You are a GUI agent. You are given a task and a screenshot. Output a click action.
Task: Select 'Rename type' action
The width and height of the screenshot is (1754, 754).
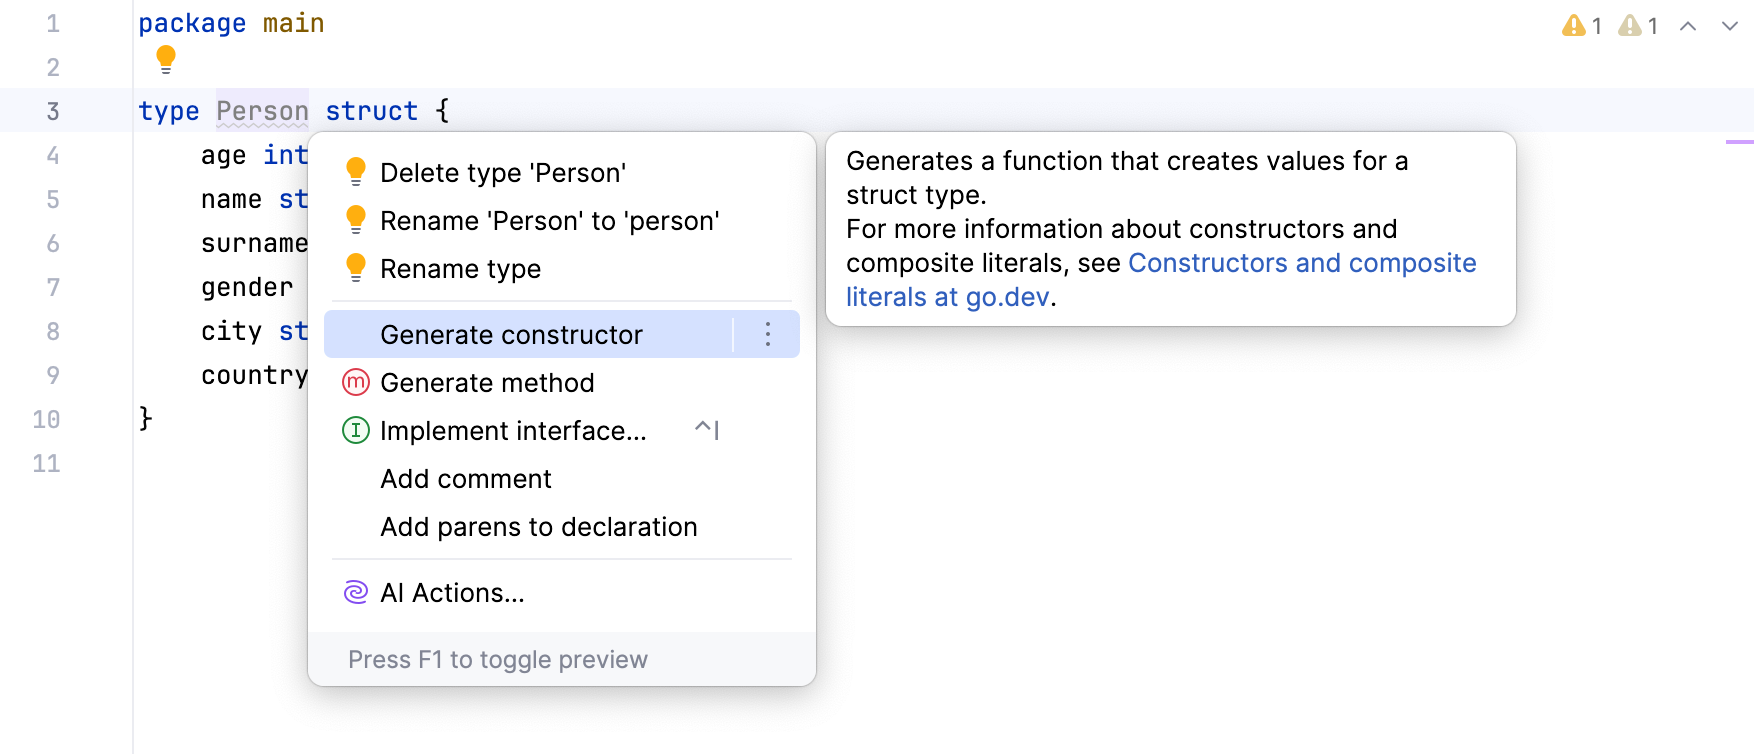coord(461,267)
